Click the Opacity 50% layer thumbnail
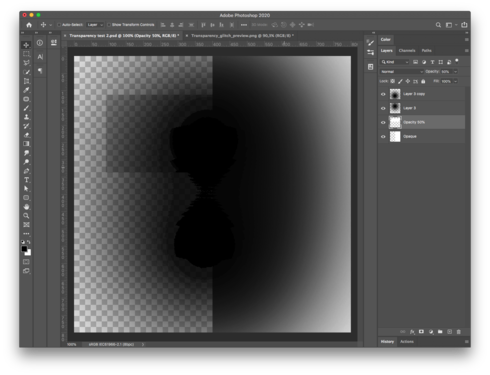 (x=395, y=122)
